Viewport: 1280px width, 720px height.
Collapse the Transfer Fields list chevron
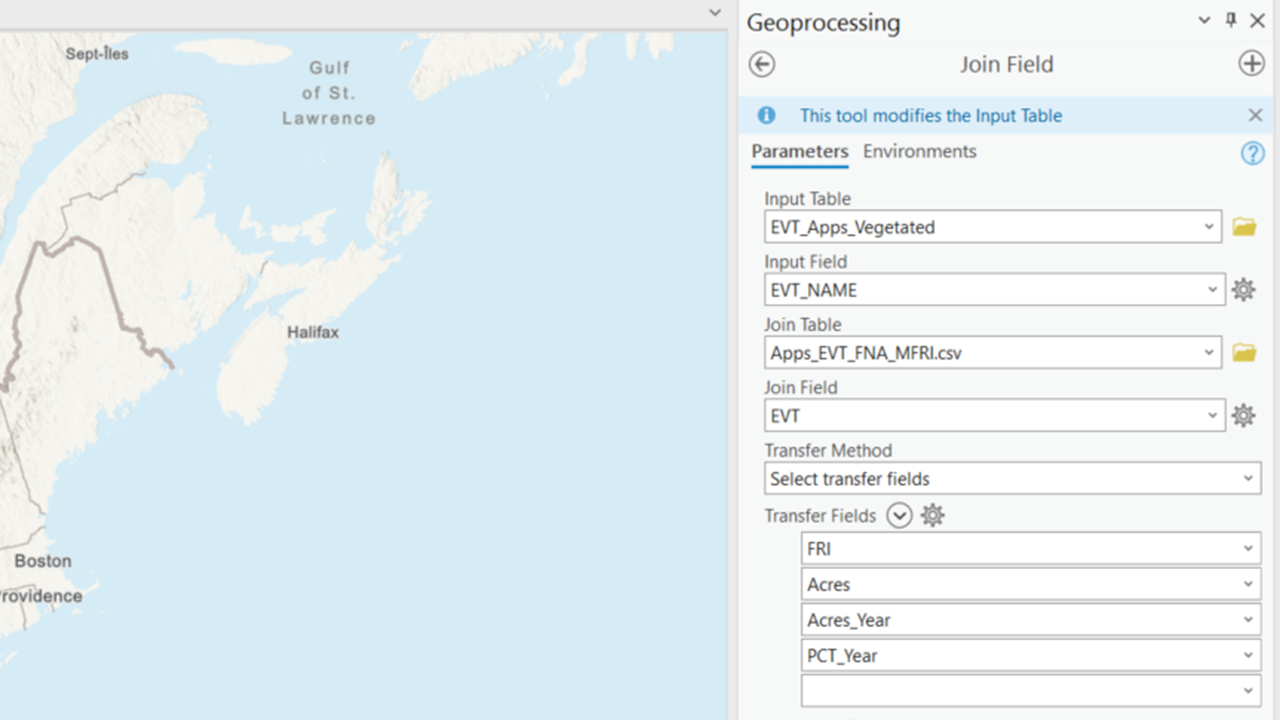tap(899, 515)
